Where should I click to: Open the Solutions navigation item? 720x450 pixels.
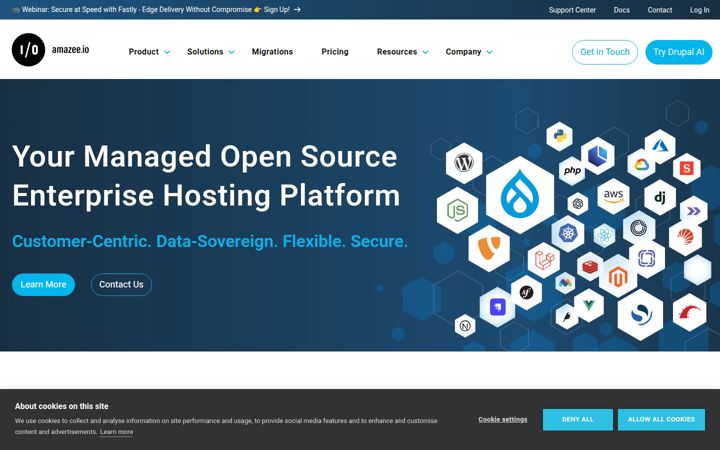pyautogui.click(x=205, y=52)
